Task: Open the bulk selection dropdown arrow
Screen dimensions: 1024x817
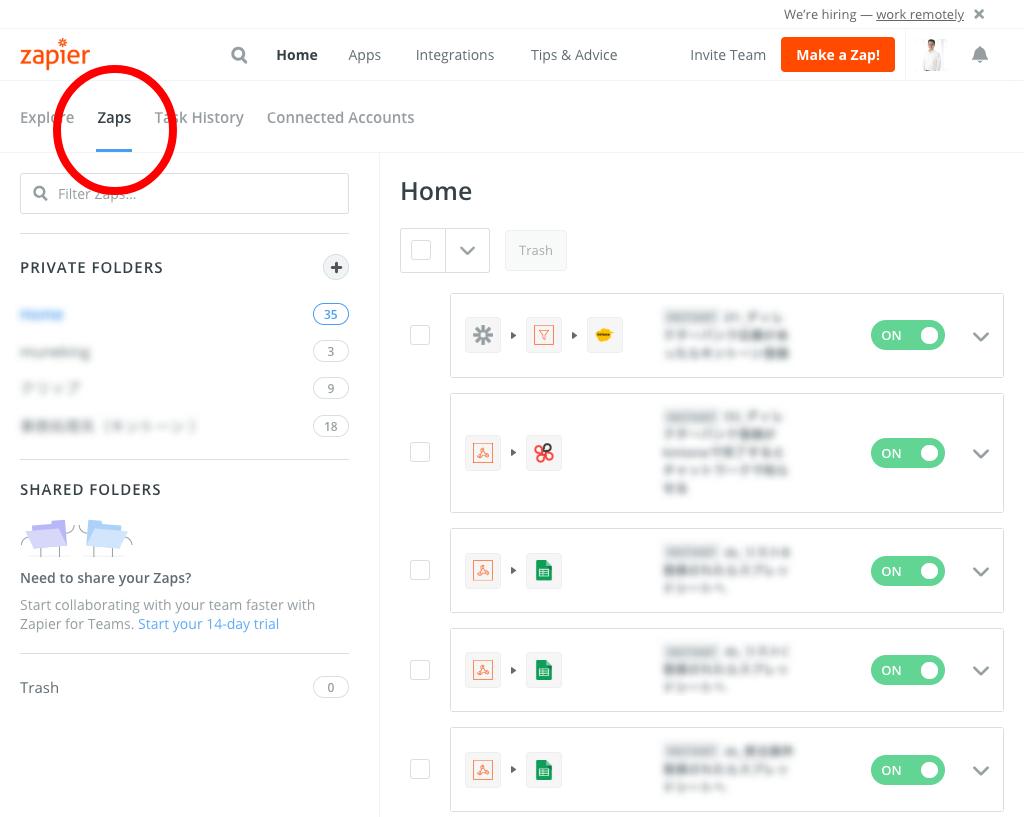Action: click(468, 250)
